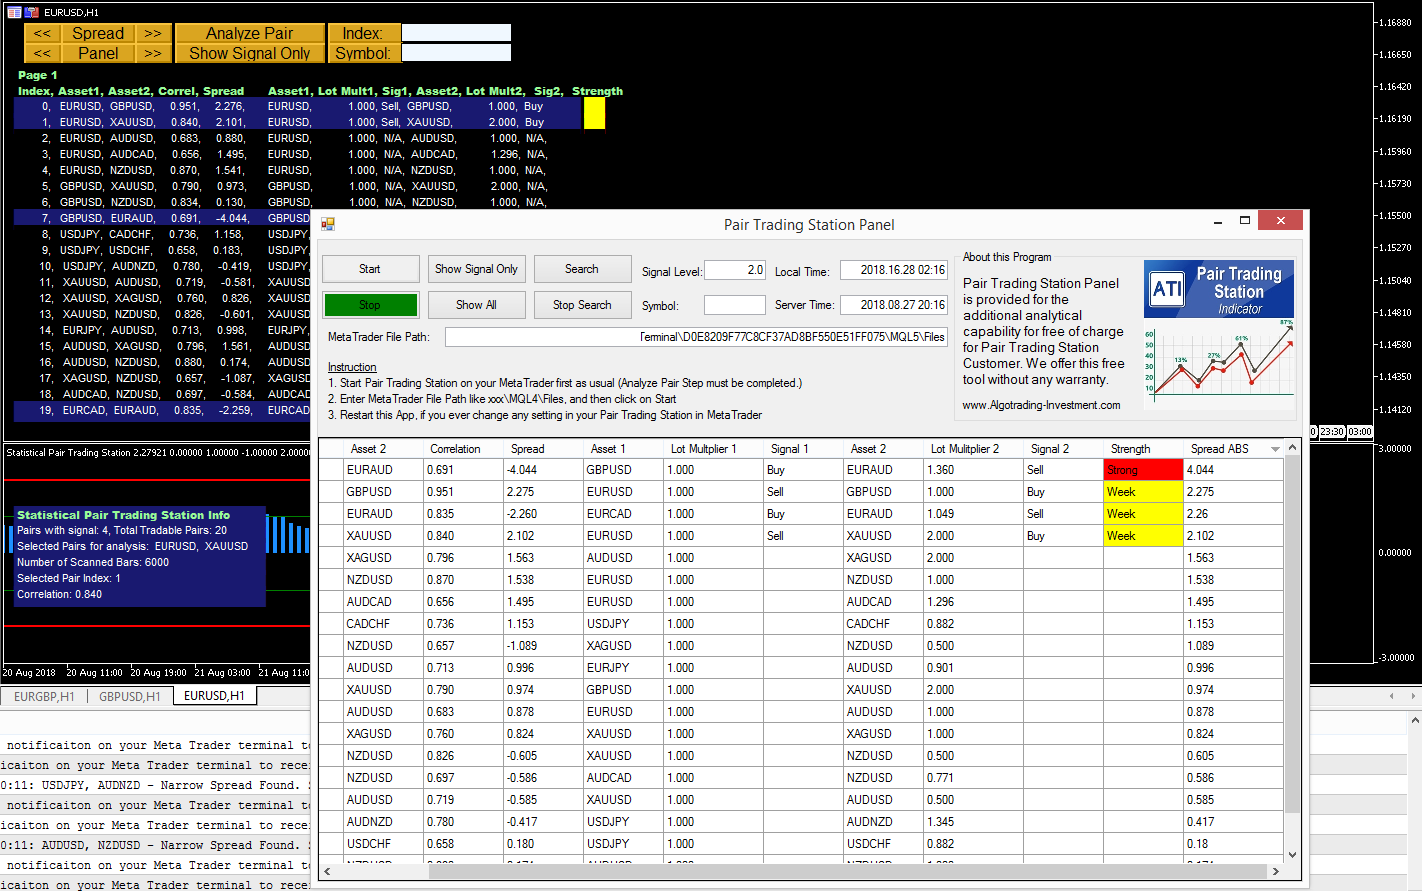
Task: Click the horizontal scrollbar right arrow in the table
Action: coord(1275,871)
